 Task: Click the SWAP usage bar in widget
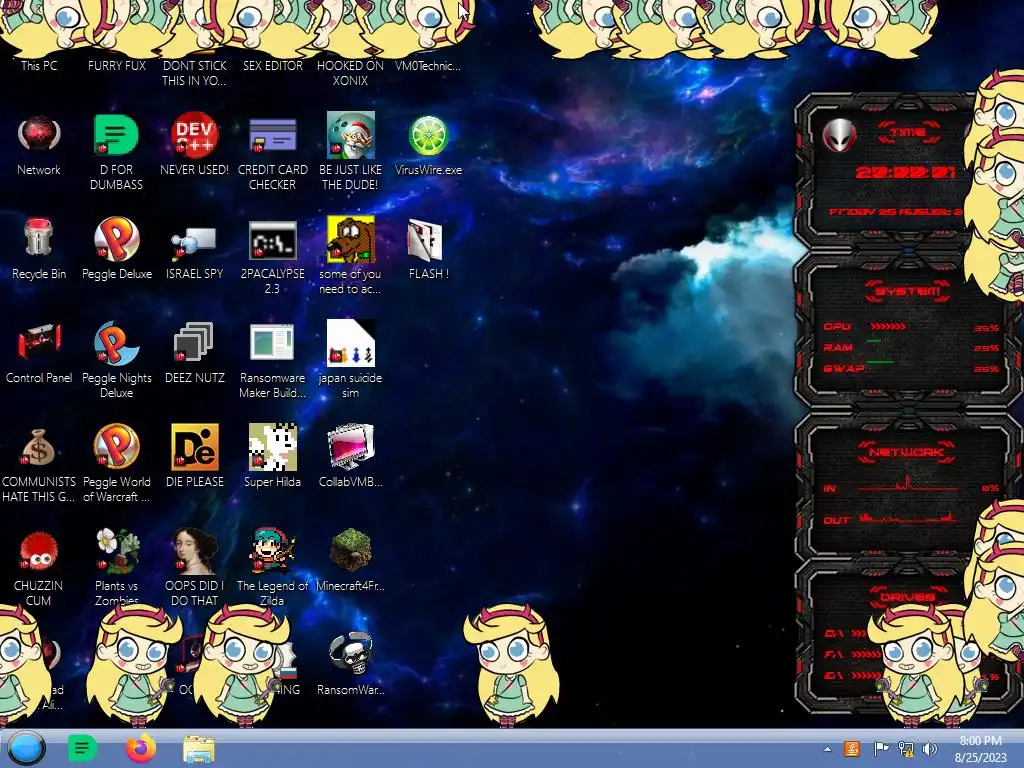tap(880, 361)
